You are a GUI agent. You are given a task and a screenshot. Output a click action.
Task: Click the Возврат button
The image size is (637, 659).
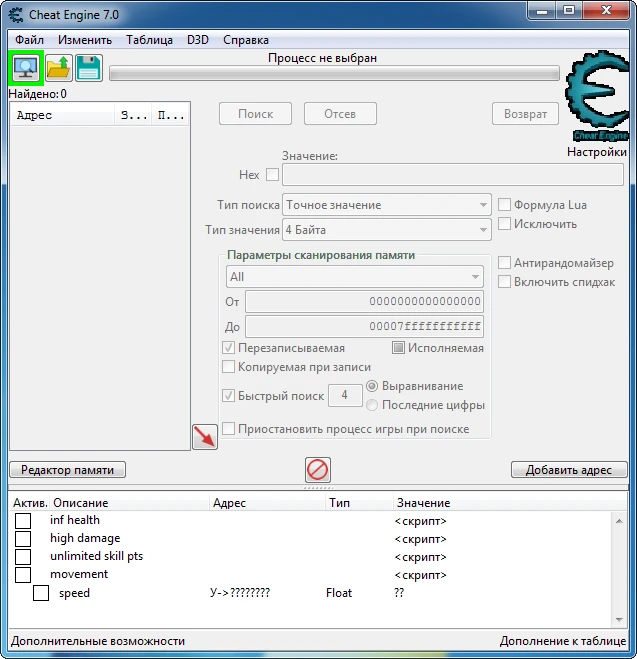tap(525, 113)
